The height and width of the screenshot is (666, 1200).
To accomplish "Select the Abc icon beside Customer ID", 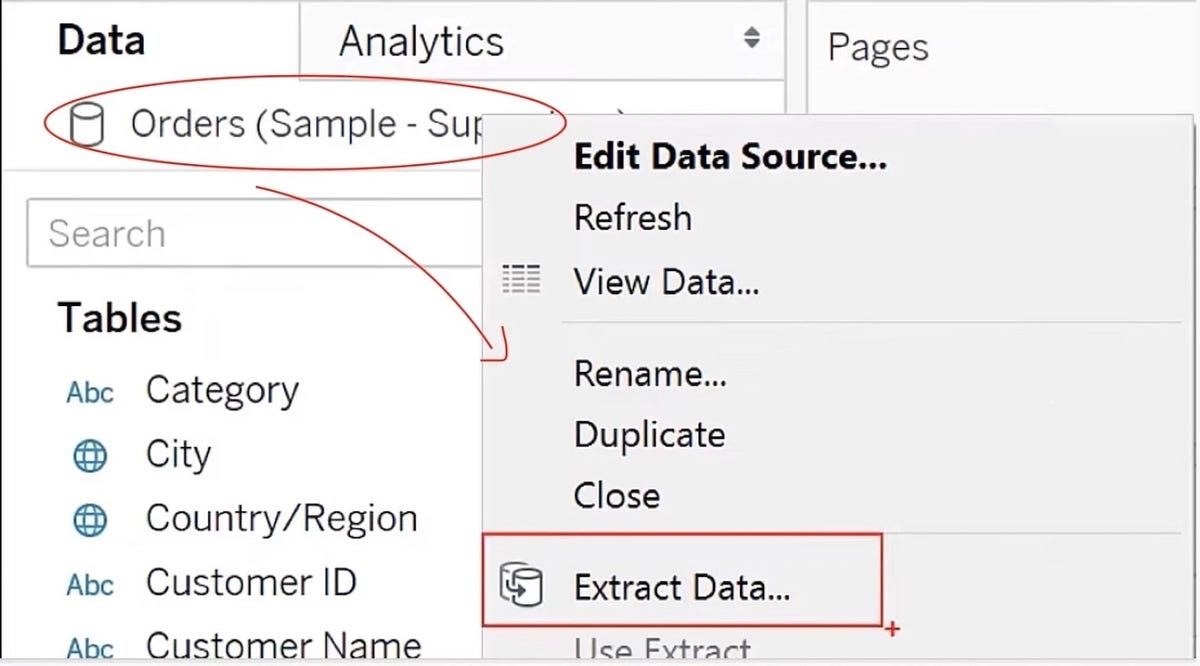I will [89, 585].
